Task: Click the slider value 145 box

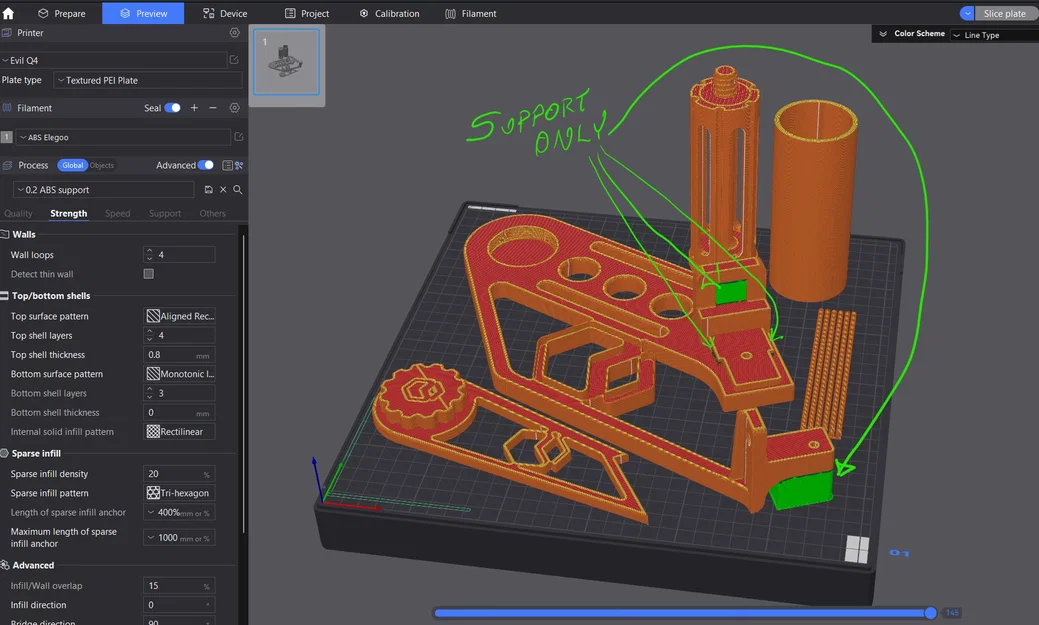Action: pos(952,612)
